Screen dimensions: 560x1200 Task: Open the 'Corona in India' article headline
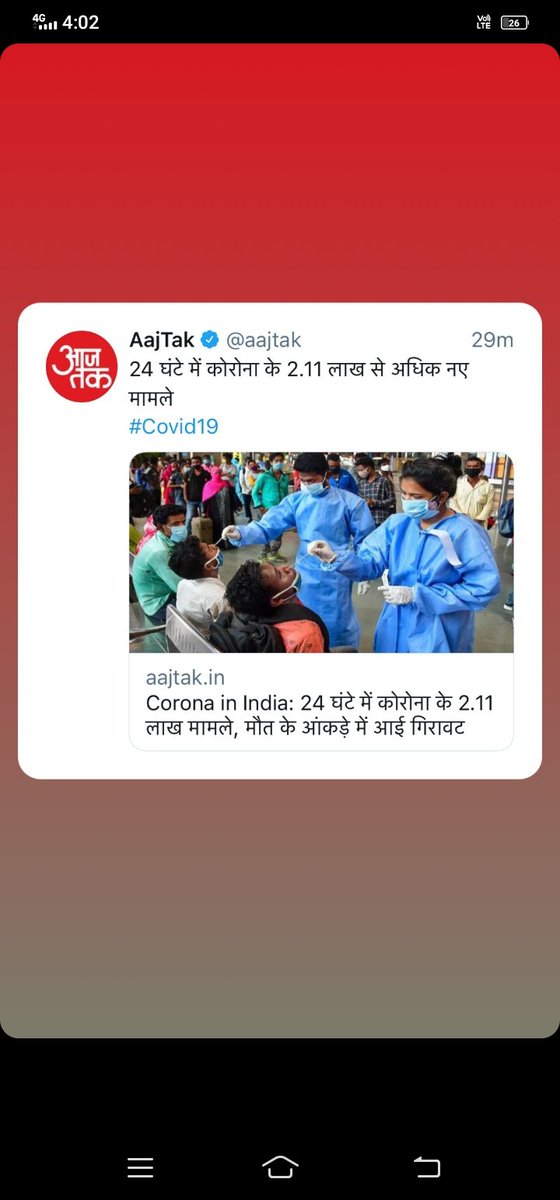click(320, 716)
